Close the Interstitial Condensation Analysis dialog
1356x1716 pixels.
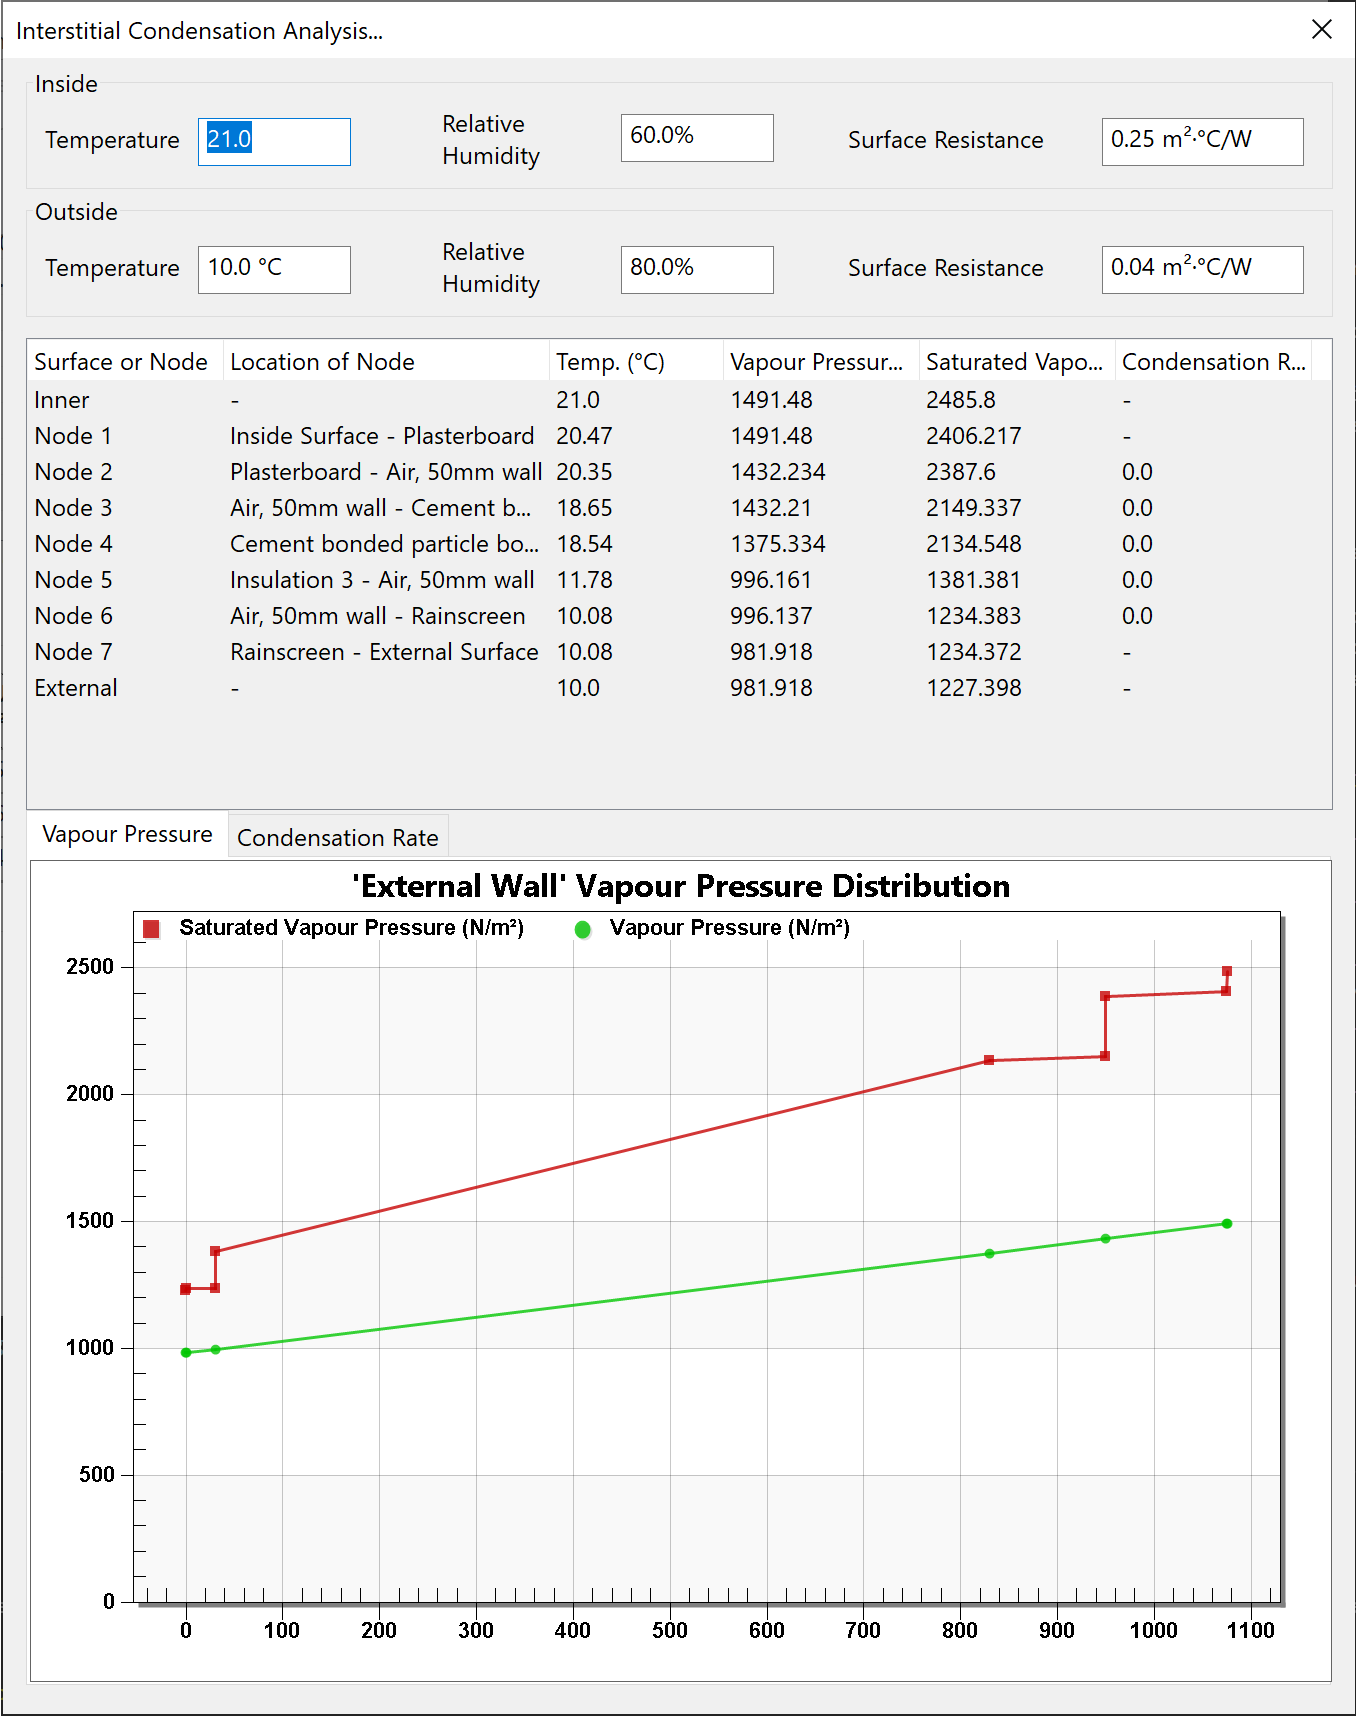(1322, 30)
